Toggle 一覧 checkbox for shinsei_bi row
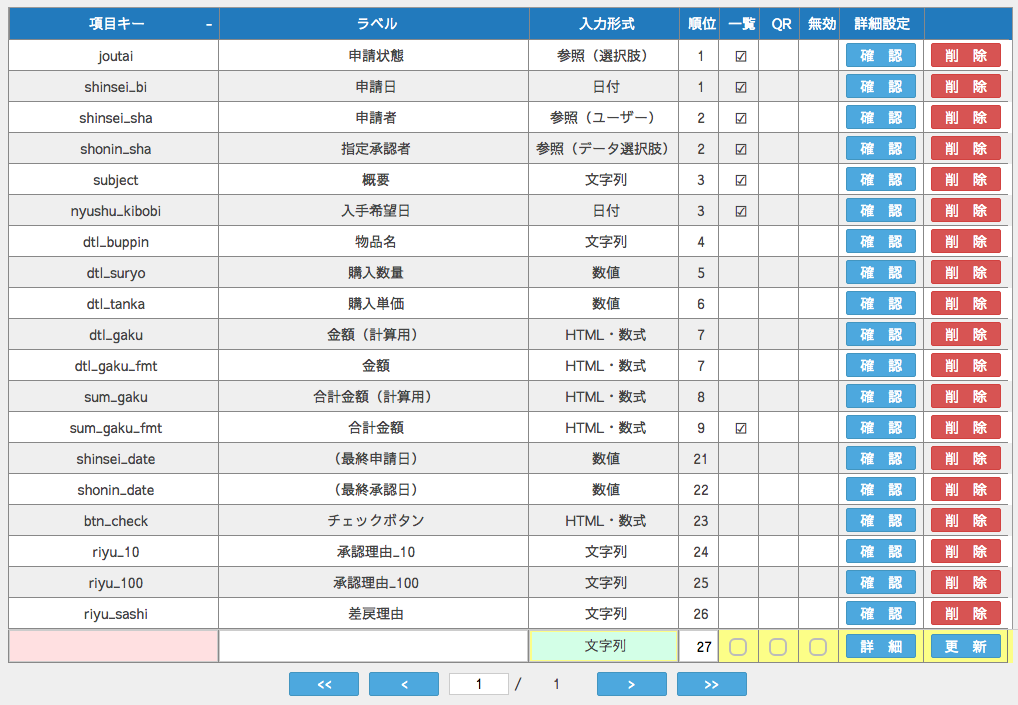This screenshot has width=1018, height=705. [741, 88]
